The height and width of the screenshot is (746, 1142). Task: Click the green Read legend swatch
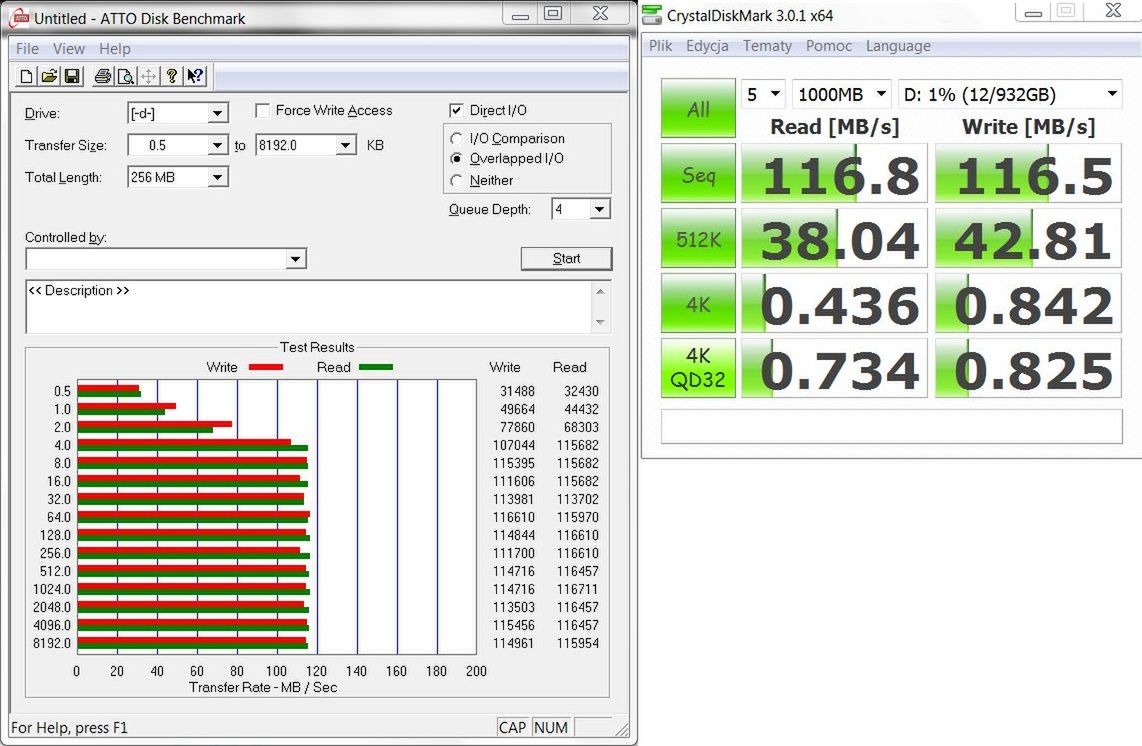tap(376, 367)
